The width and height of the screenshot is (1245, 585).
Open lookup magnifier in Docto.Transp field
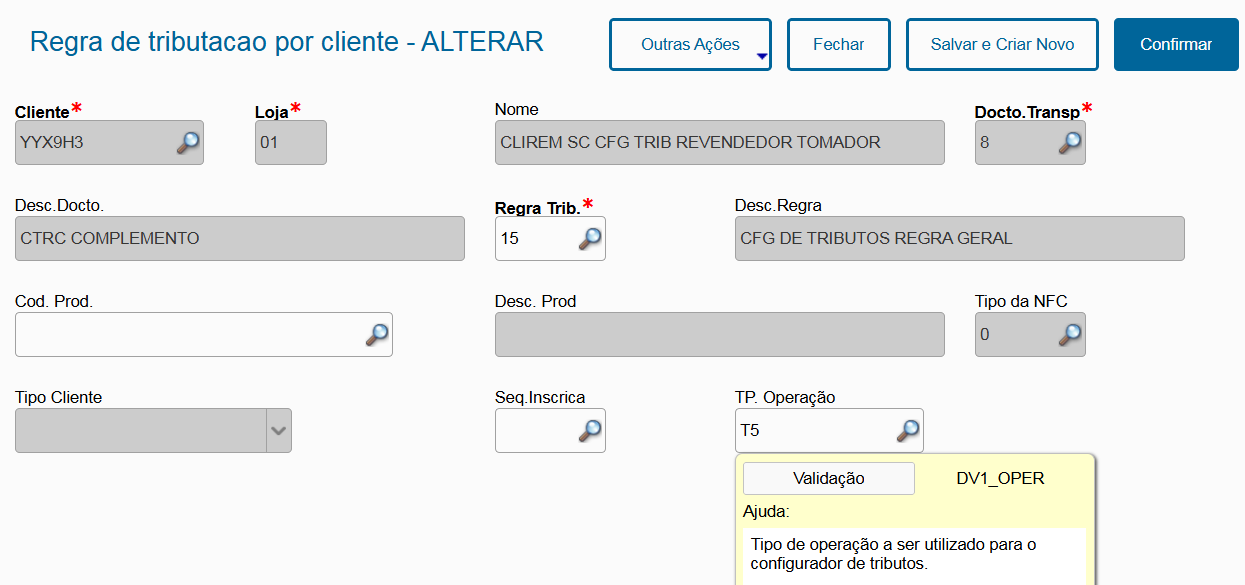point(1070,143)
